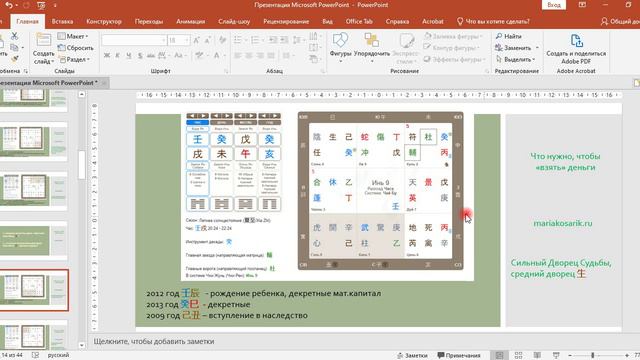Click the text direction icon
The height and width of the screenshot is (360, 640).
pyautogui.click(x=314, y=36)
